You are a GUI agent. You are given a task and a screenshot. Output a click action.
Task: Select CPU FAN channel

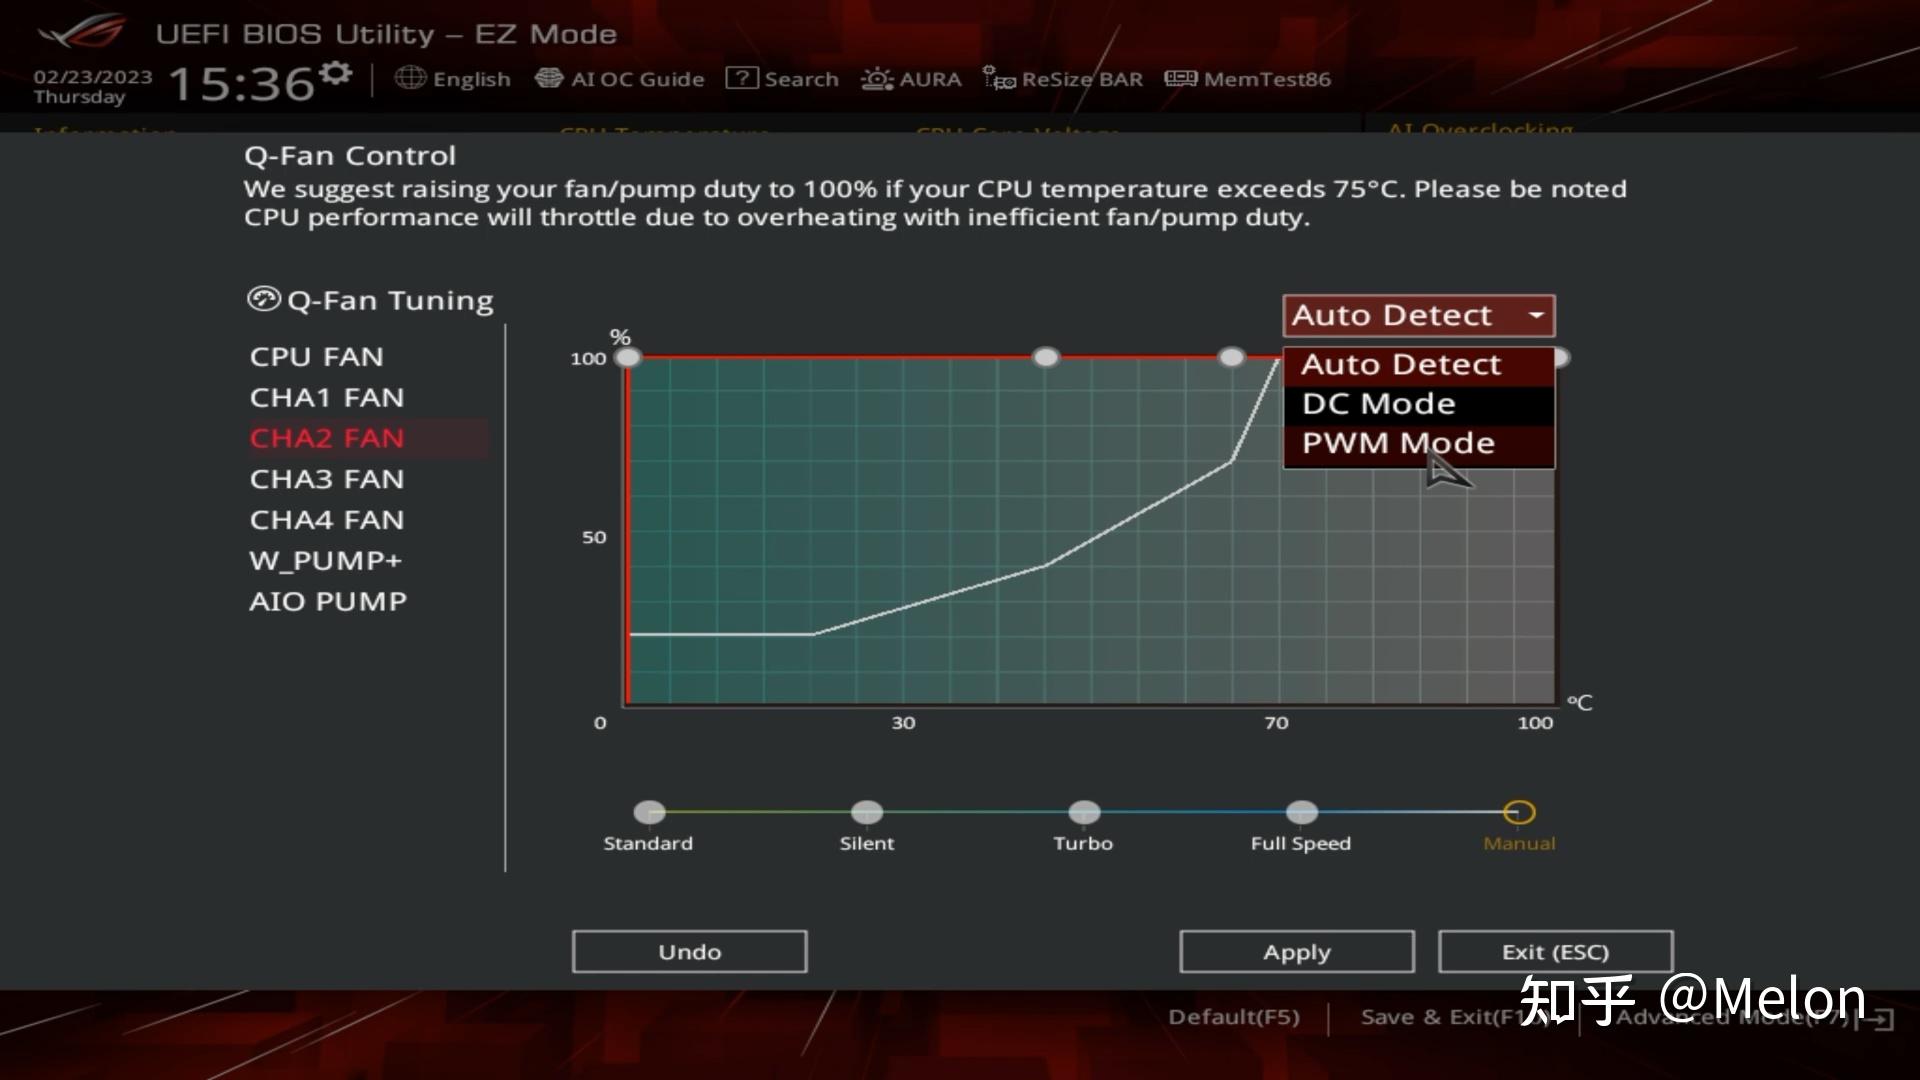point(314,356)
